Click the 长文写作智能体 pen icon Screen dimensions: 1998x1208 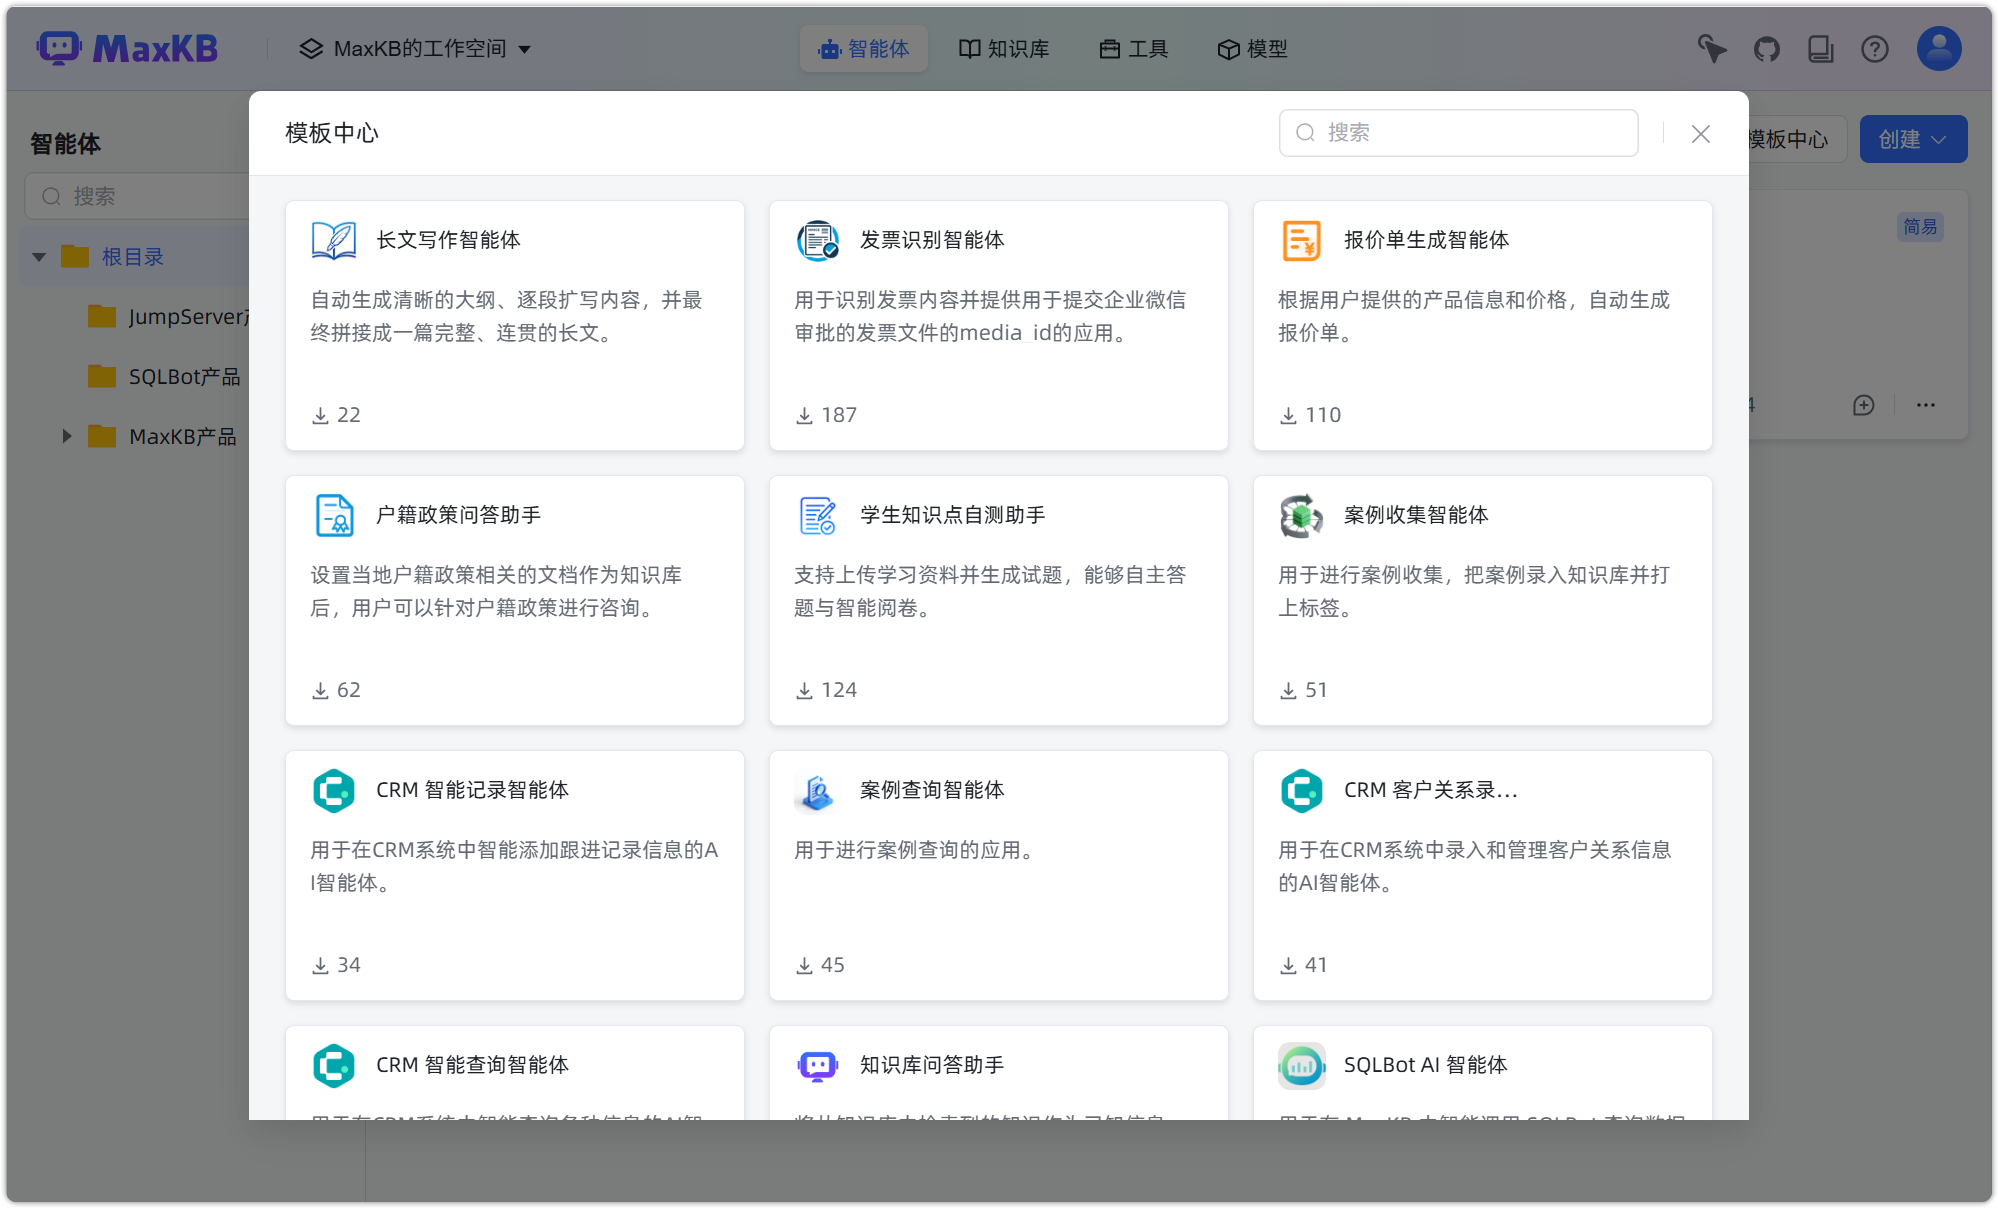[334, 240]
